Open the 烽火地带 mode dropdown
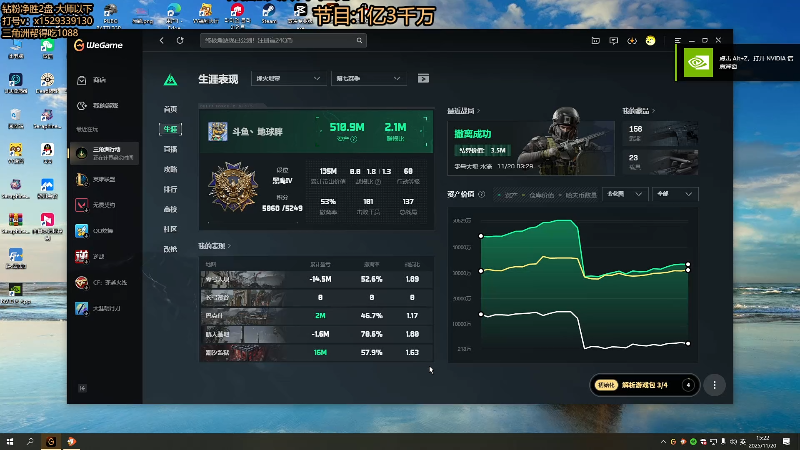The height and width of the screenshot is (450, 800). 288,79
